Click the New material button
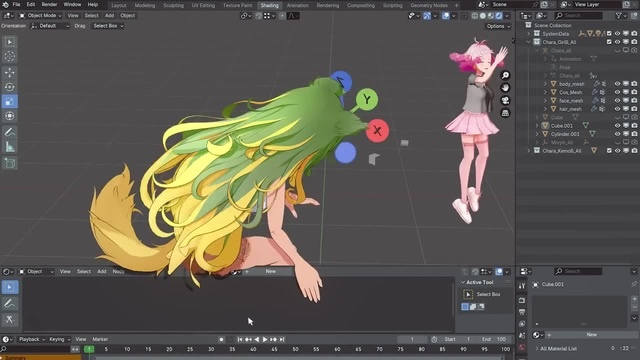 click(x=591, y=335)
